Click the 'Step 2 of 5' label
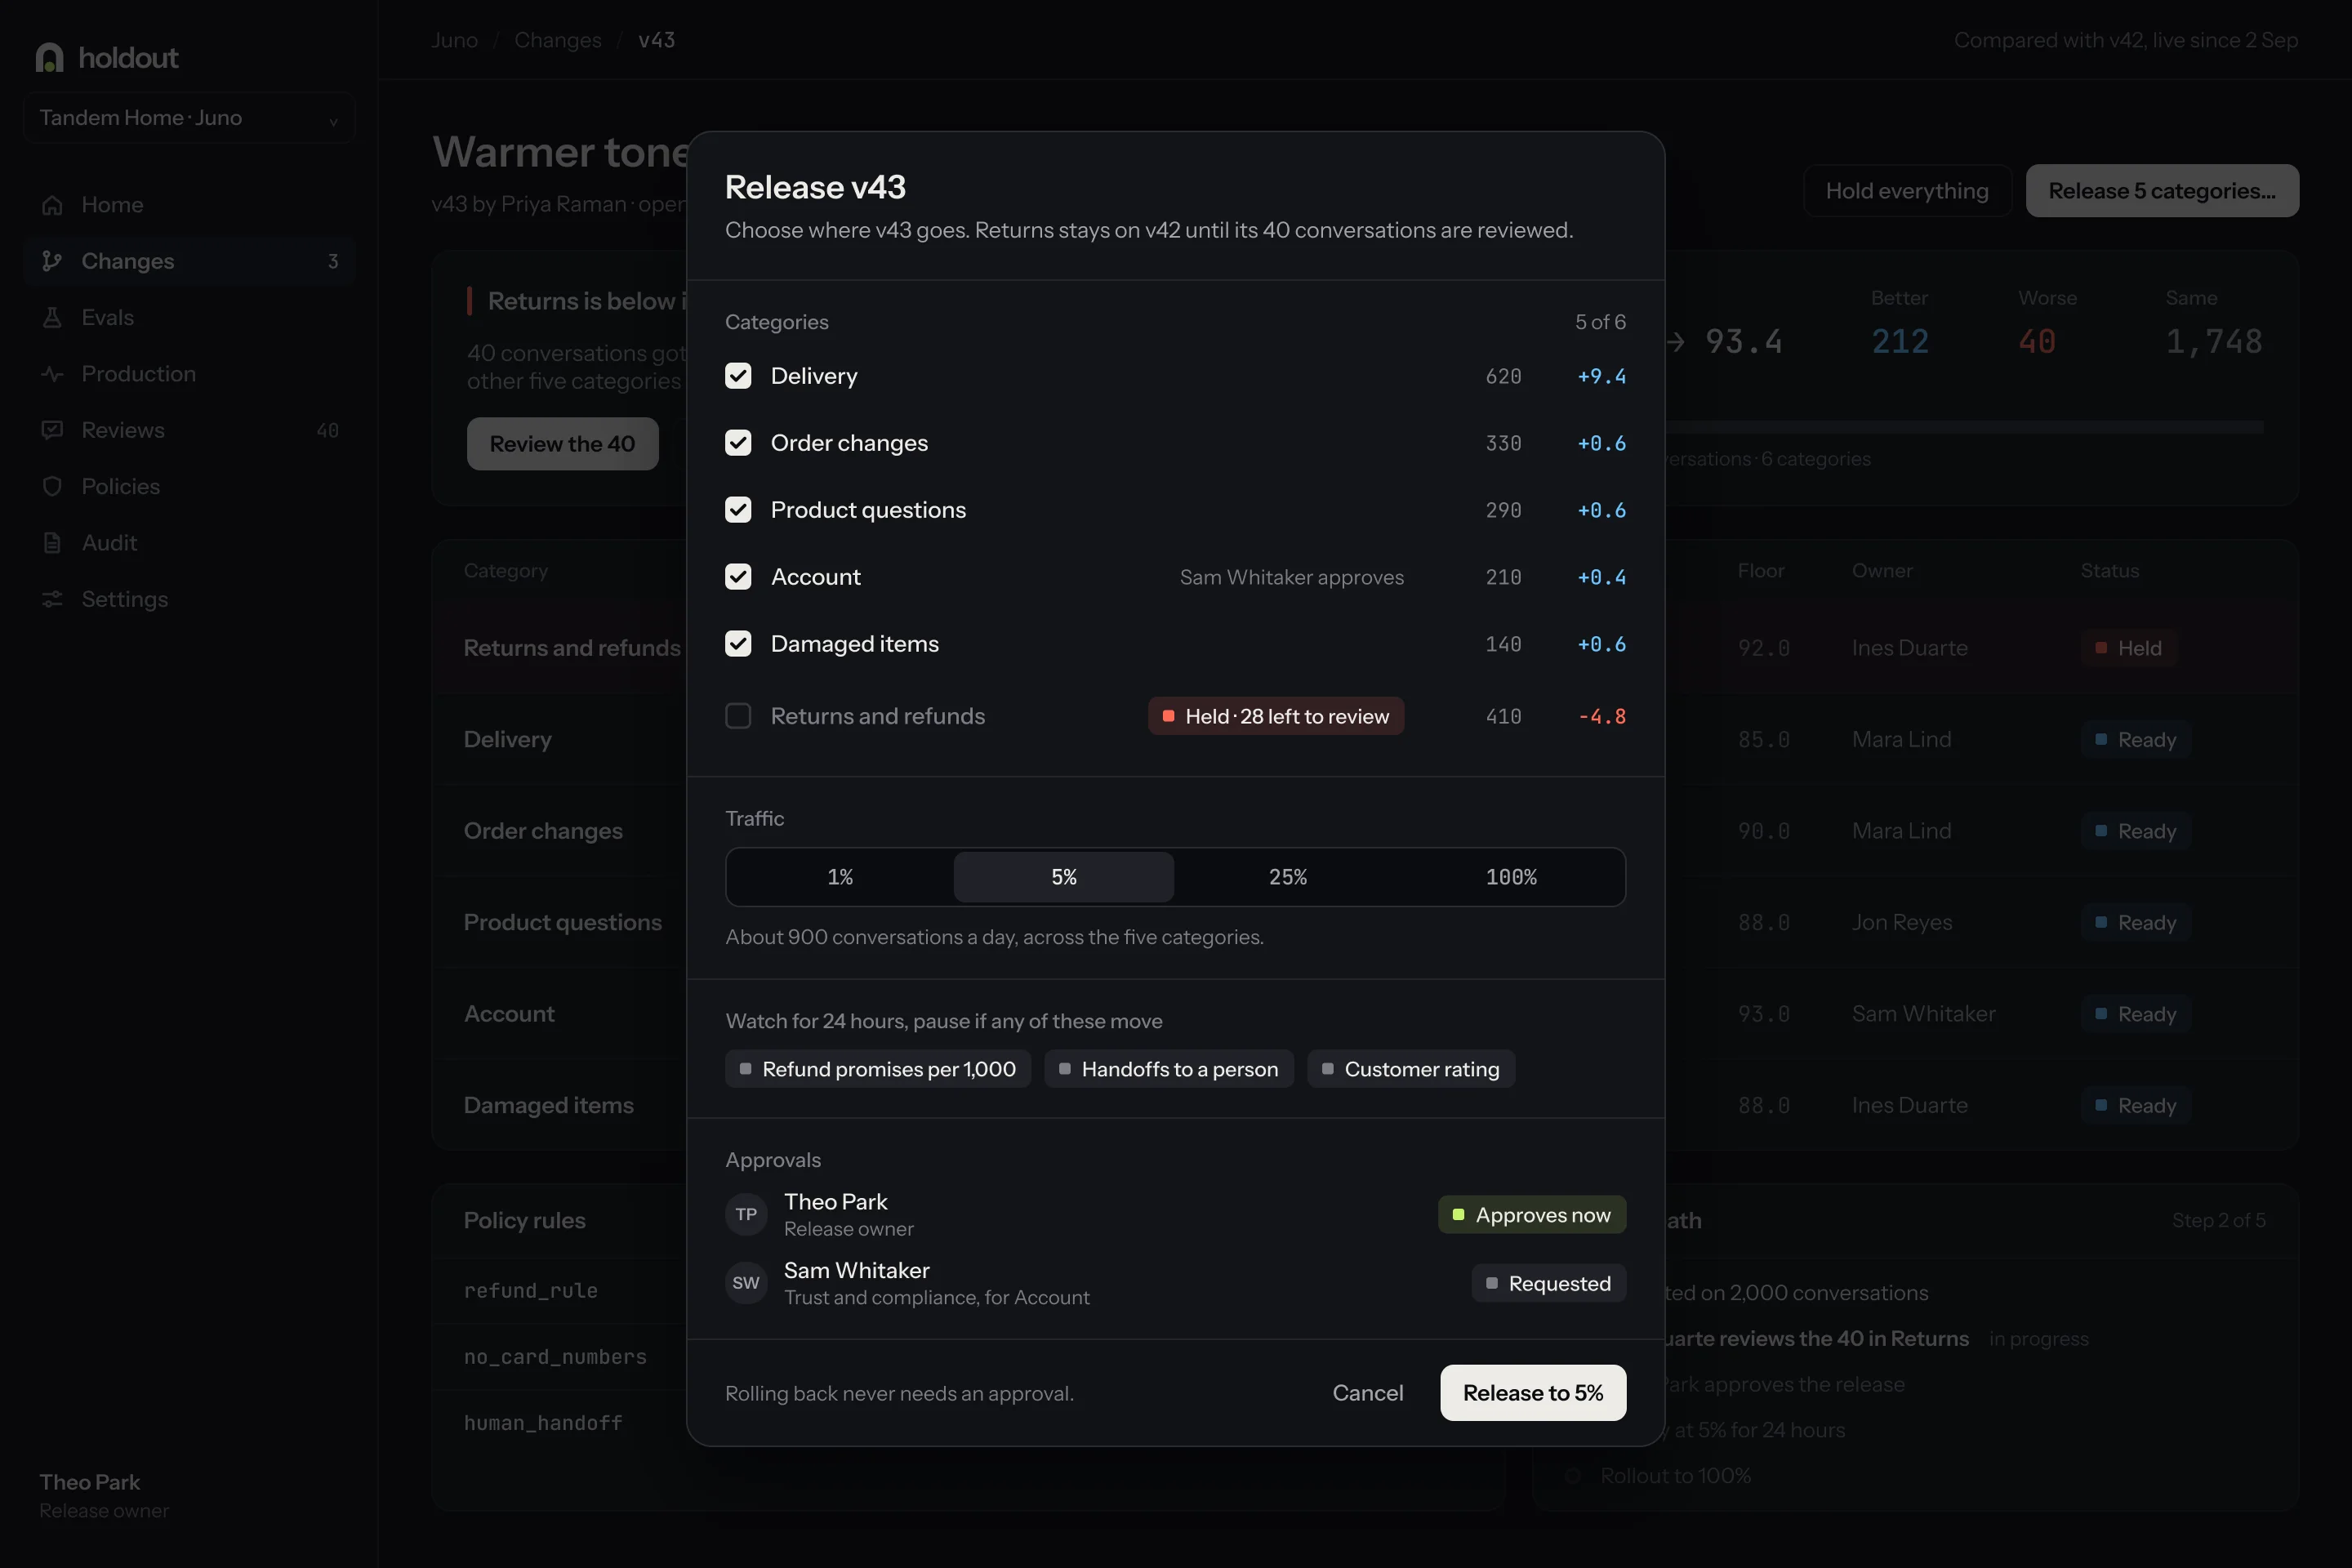 pyautogui.click(x=2219, y=1220)
